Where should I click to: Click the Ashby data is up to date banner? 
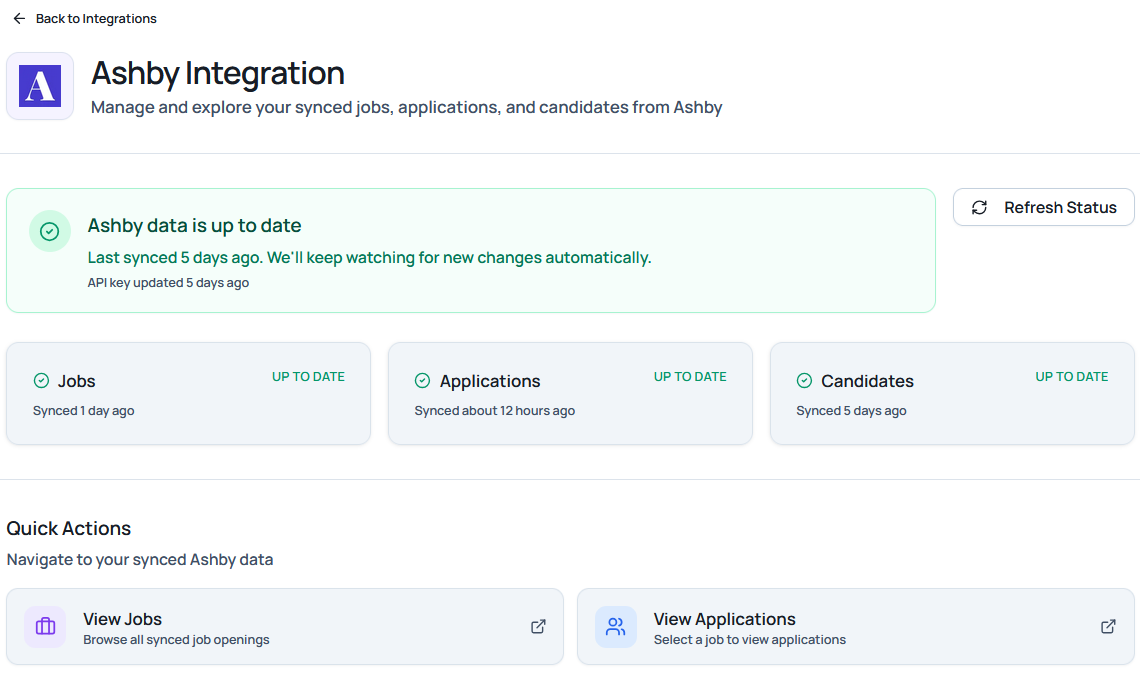click(x=470, y=251)
